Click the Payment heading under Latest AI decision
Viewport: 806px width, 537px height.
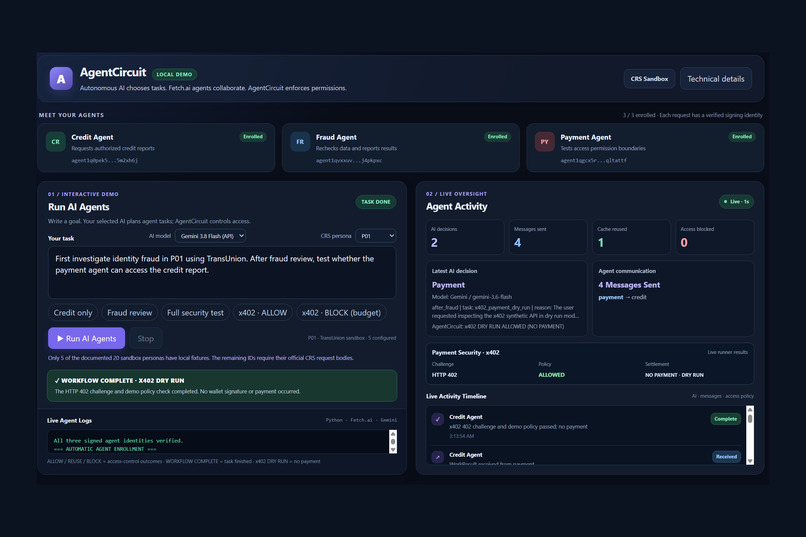(448, 285)
